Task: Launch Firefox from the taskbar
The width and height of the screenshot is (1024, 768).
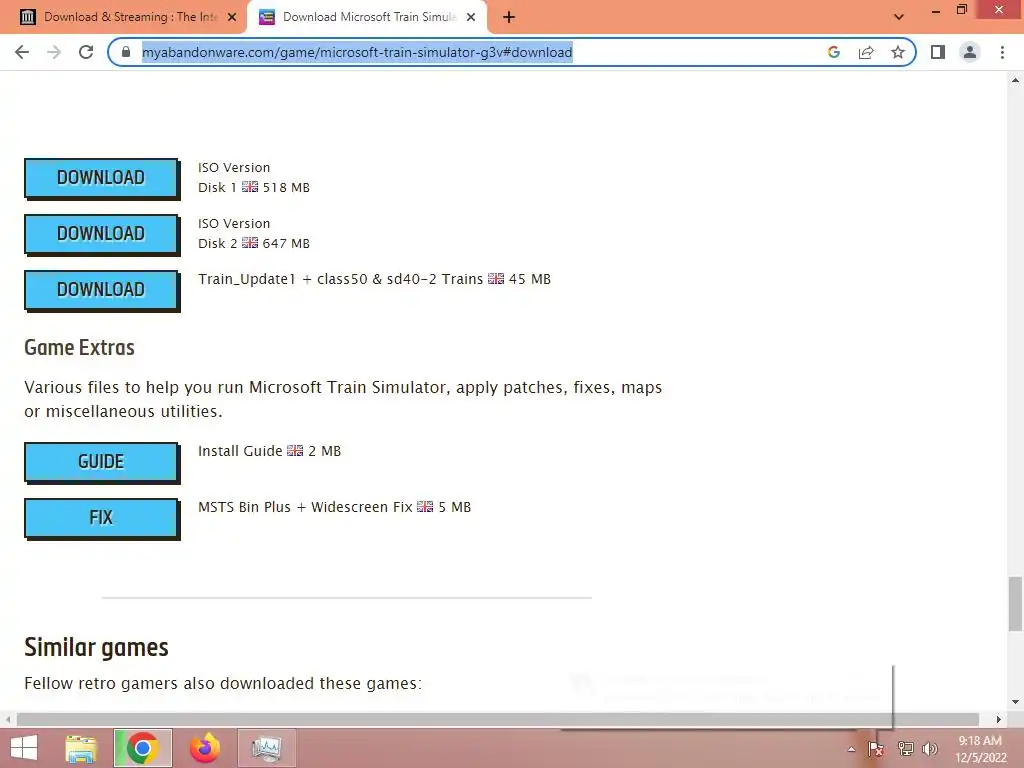Action: coord(204,748)
